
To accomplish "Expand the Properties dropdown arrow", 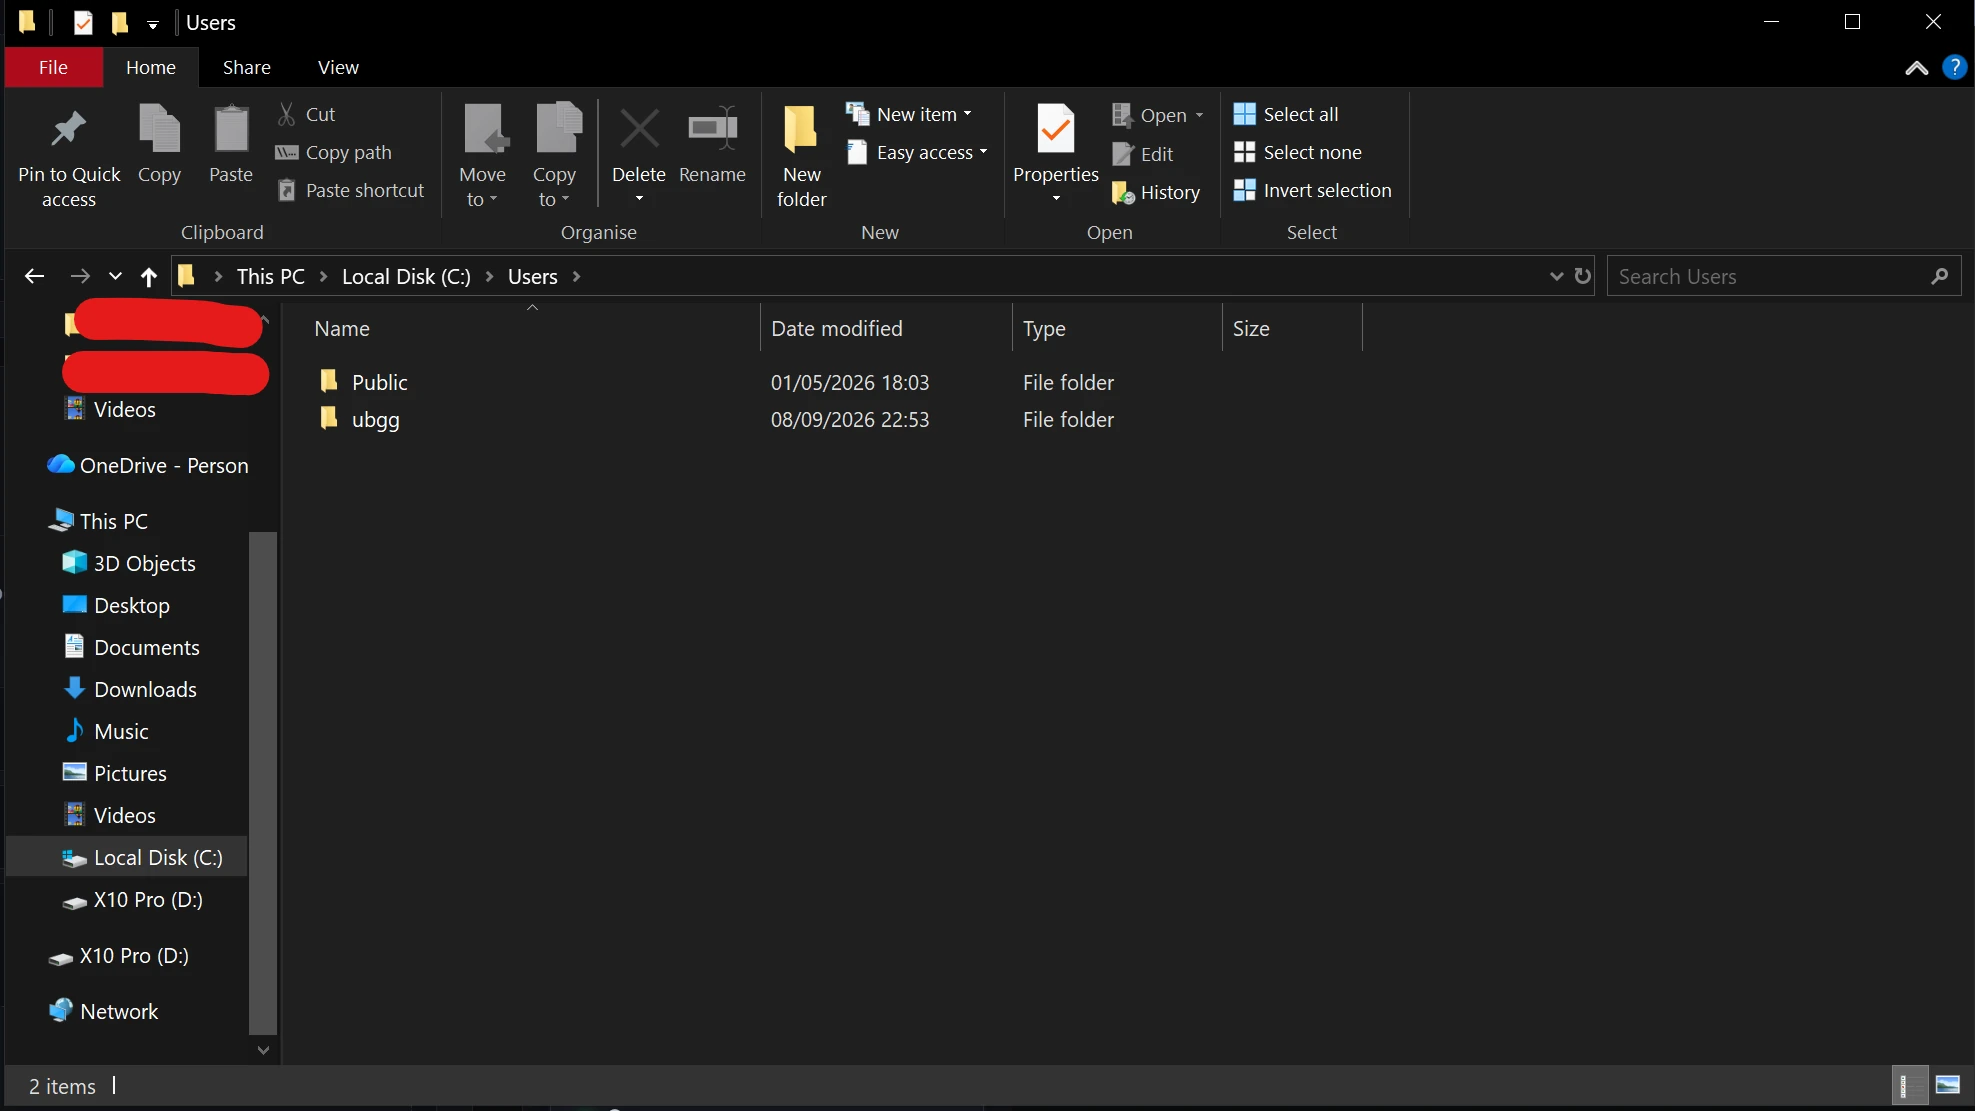I will [1056, 198].
